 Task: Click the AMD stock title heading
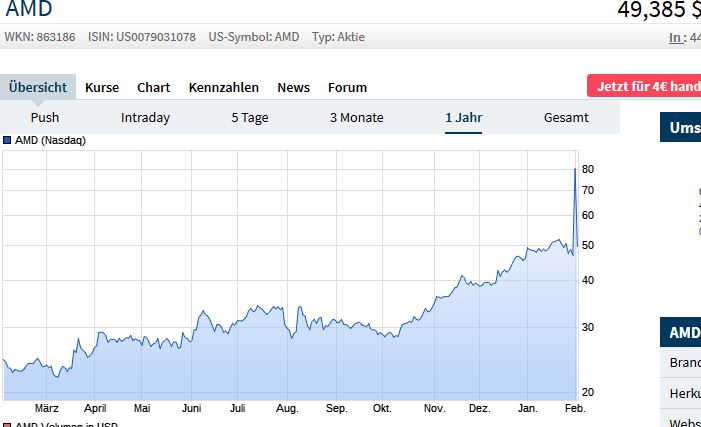pos(29,10)
